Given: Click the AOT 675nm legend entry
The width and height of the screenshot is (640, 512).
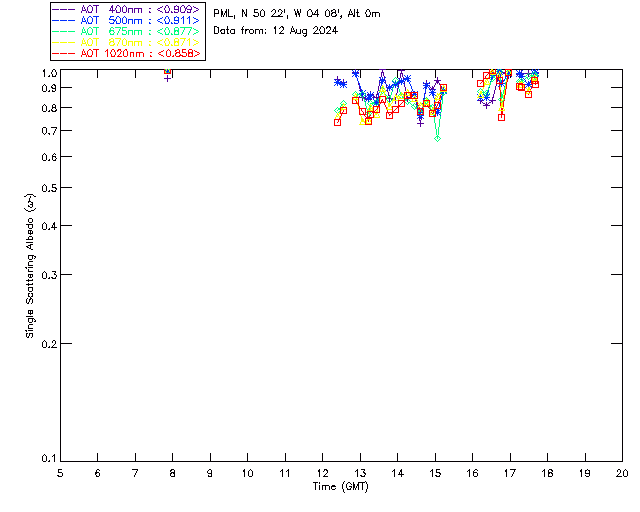Looking at the screenshot, I should coord(126,31).
